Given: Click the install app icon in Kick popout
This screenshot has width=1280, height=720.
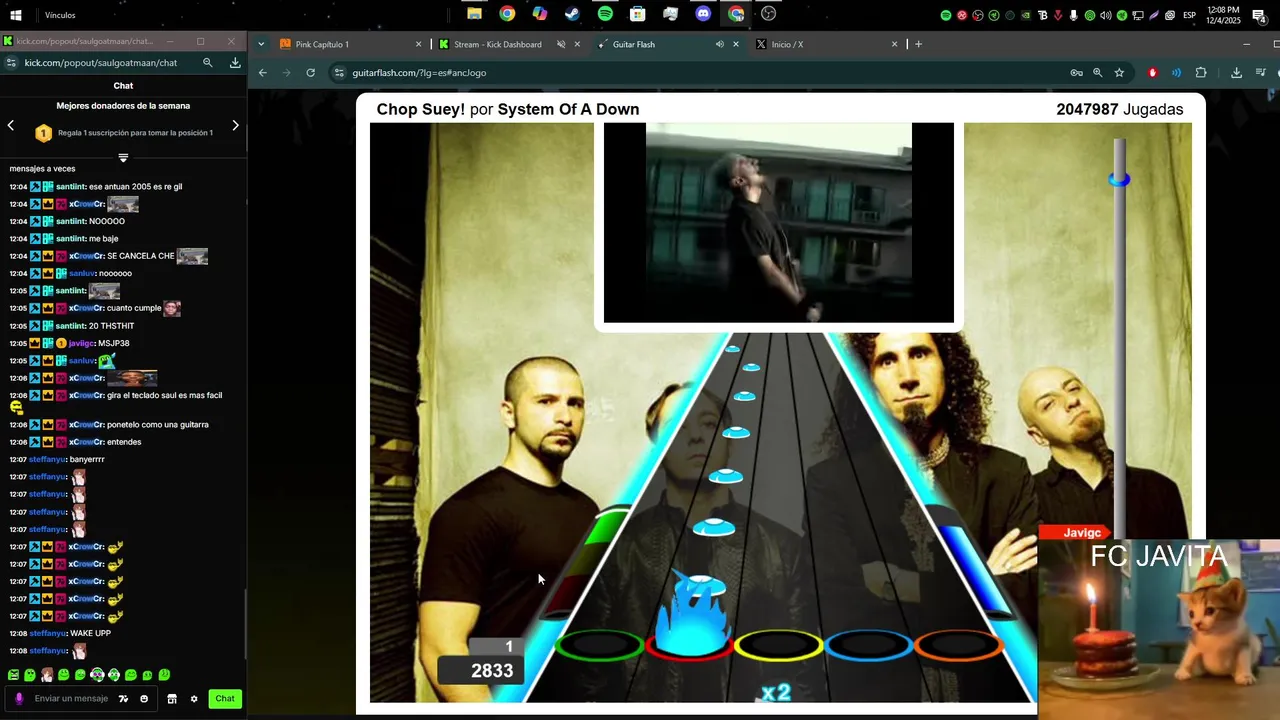Looking at the screenshot, I should click(x=235, y=62).
